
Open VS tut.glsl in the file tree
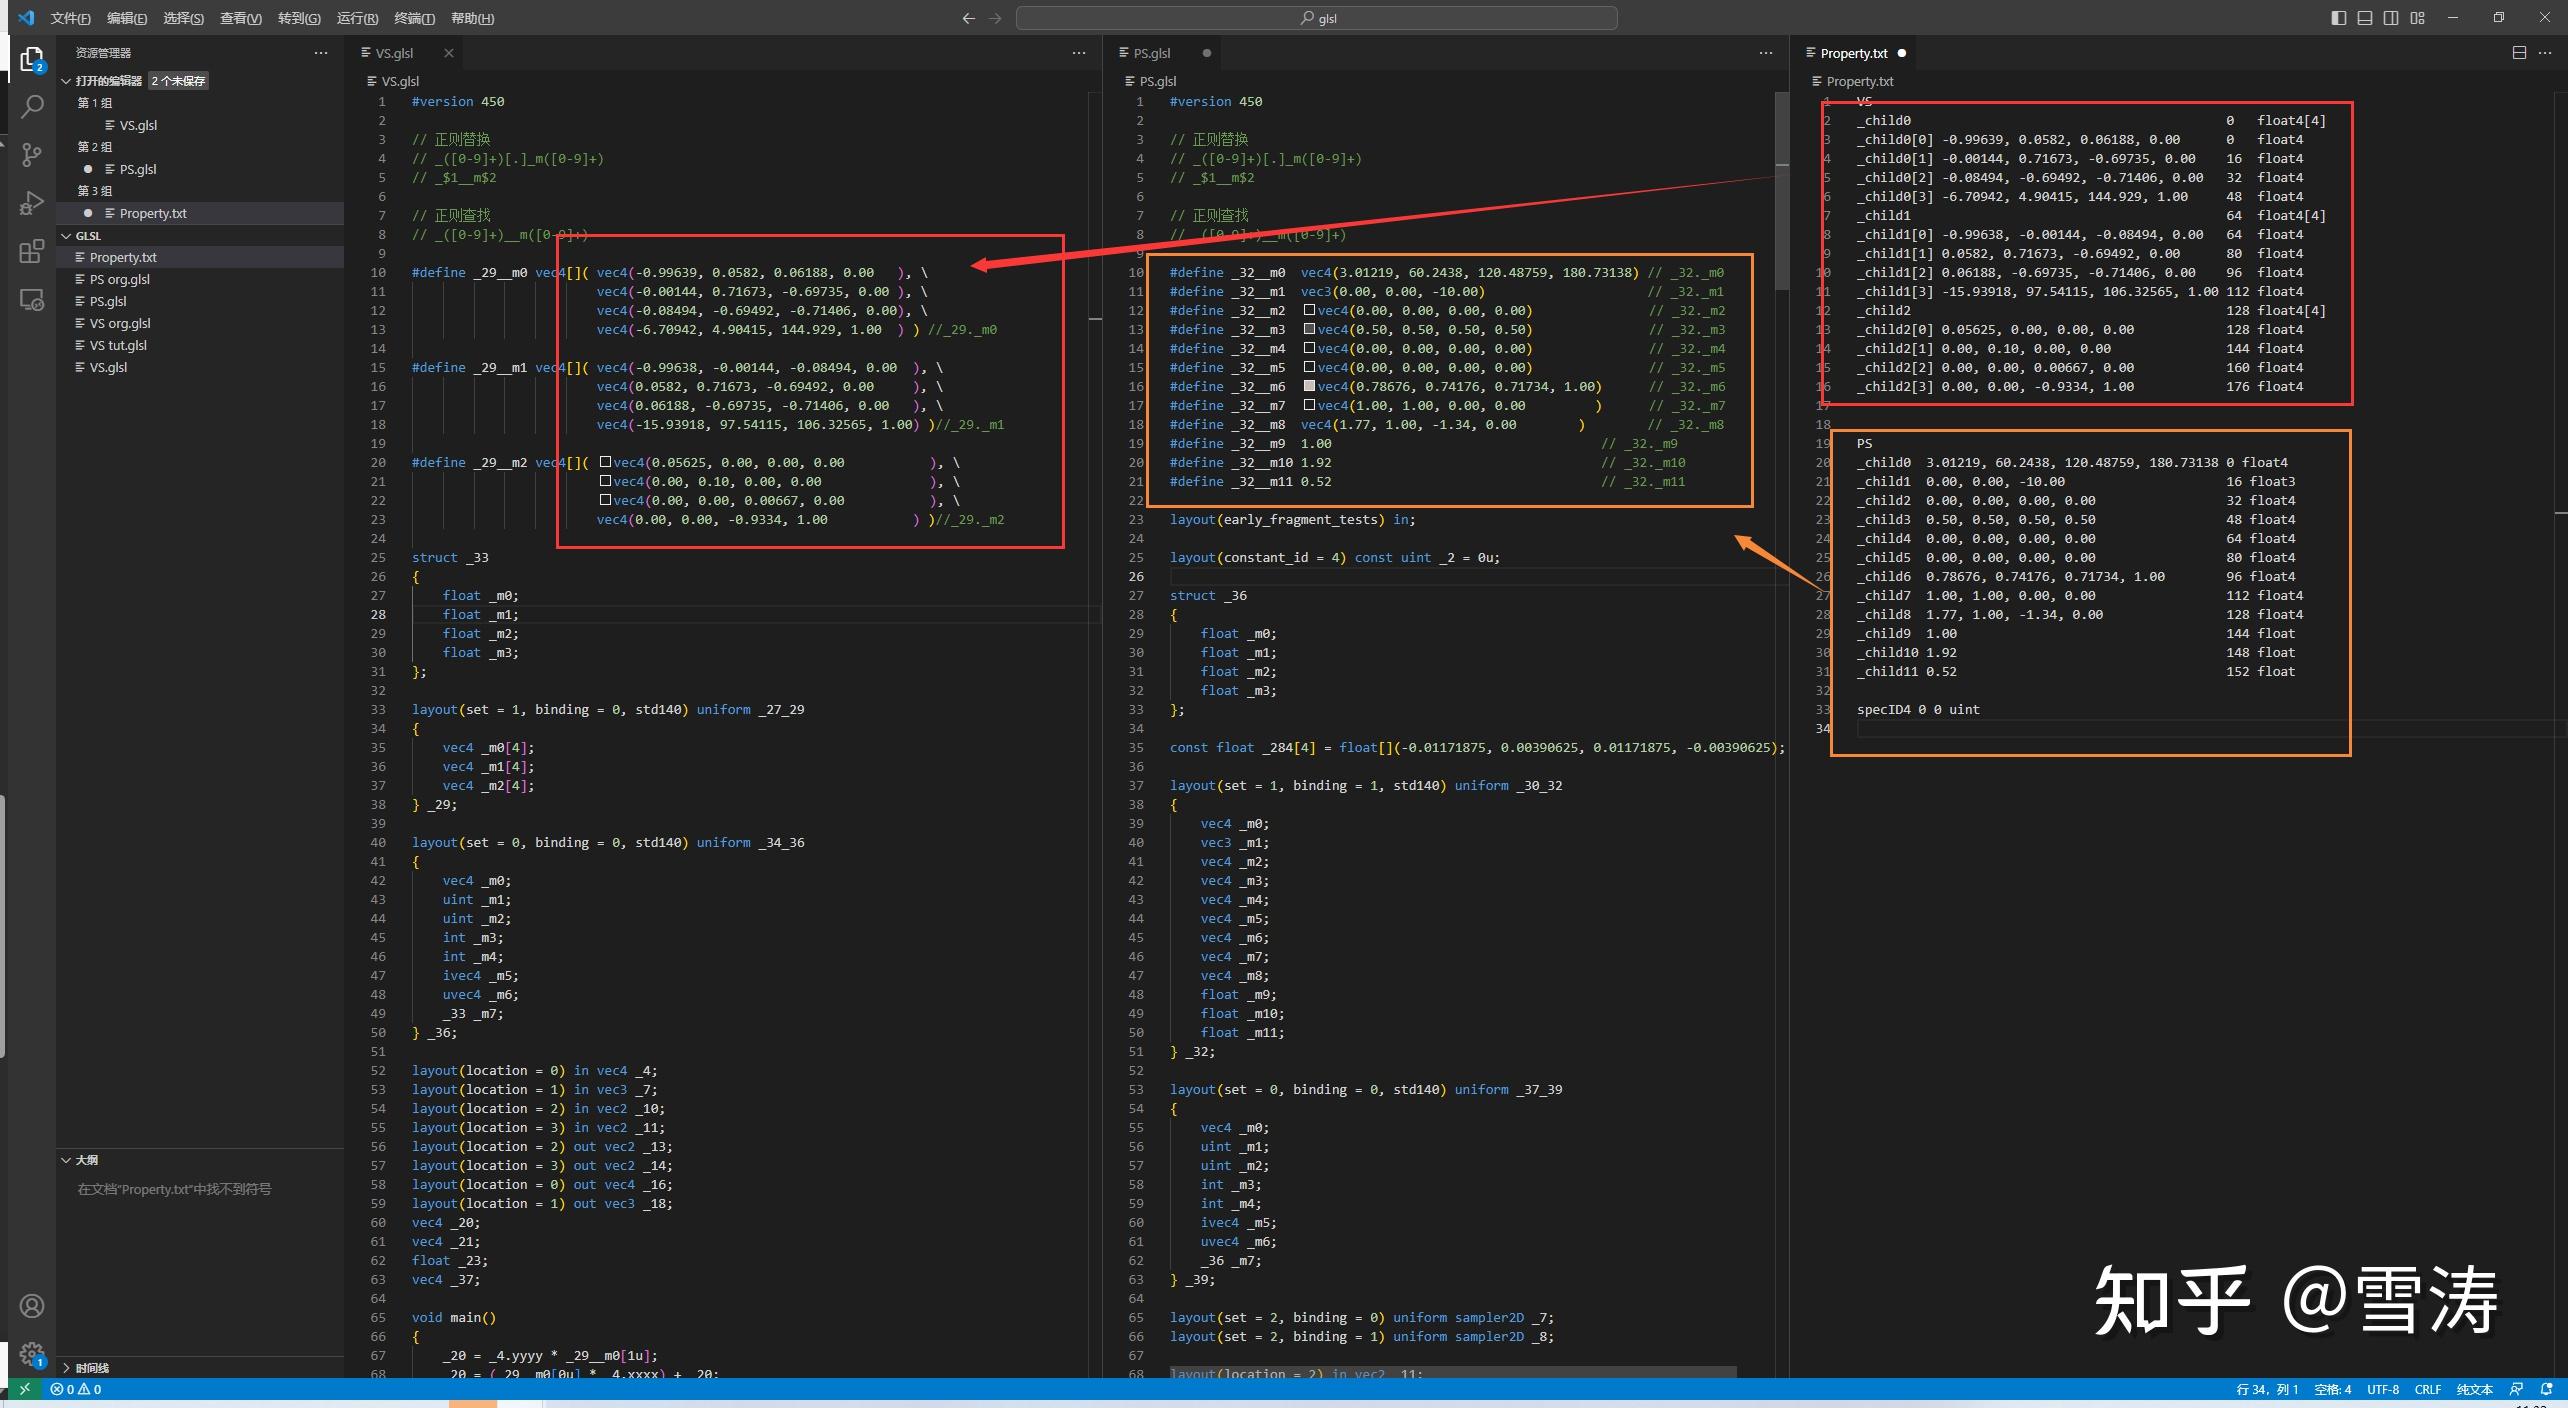coord(200,345)
